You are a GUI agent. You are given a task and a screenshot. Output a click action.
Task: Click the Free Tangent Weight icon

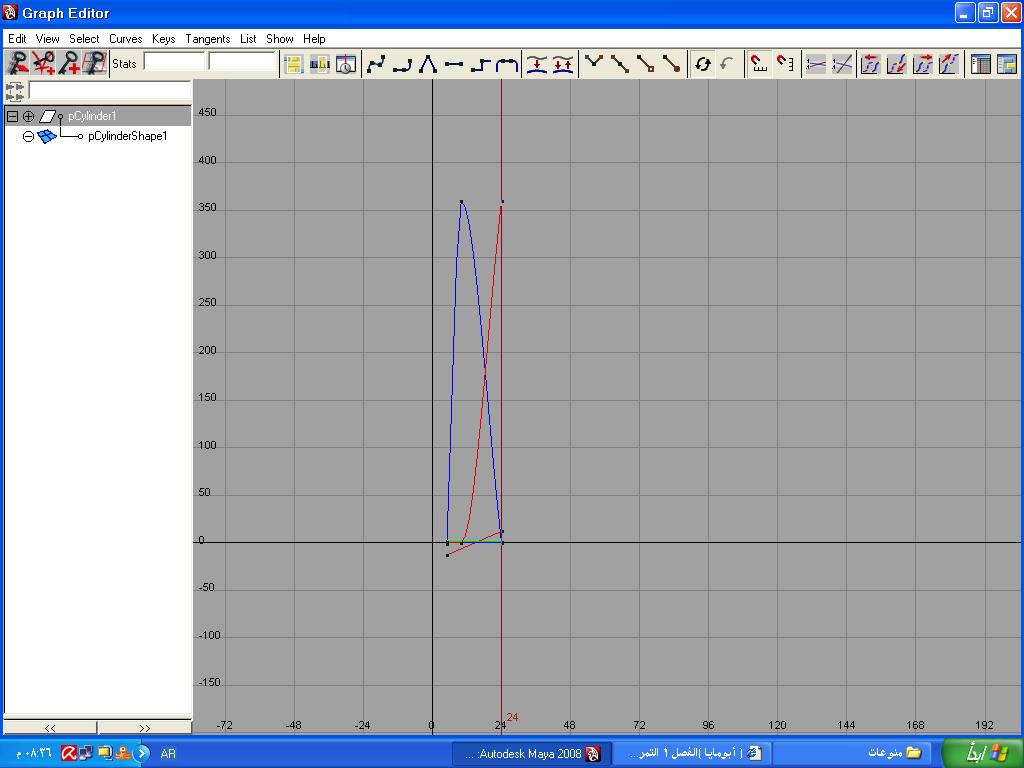(646, 64)
